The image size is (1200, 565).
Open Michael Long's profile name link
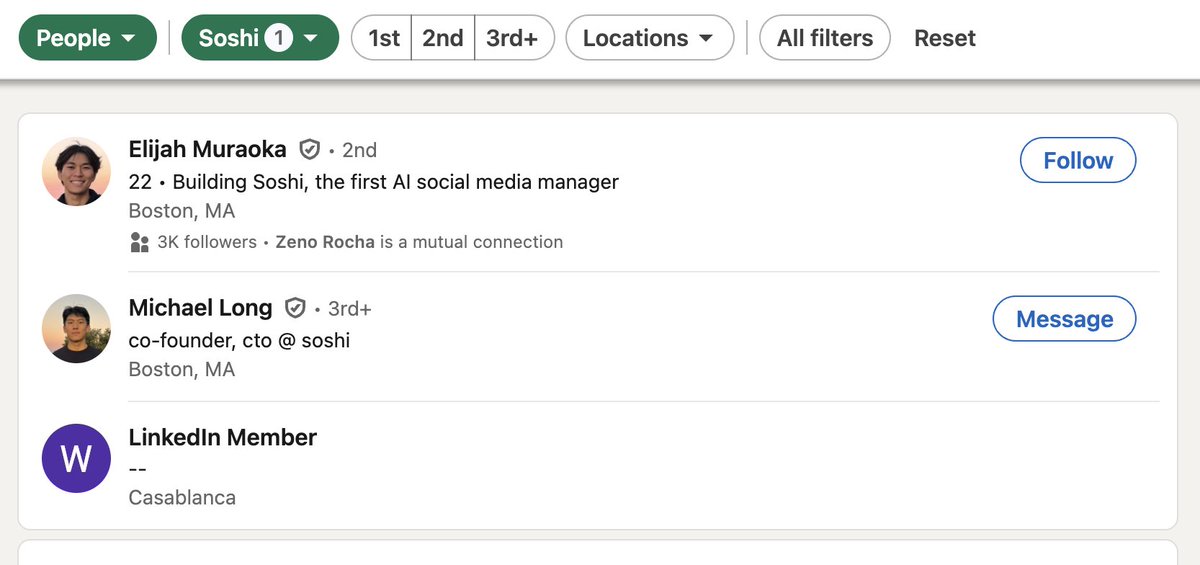point(200,308)
